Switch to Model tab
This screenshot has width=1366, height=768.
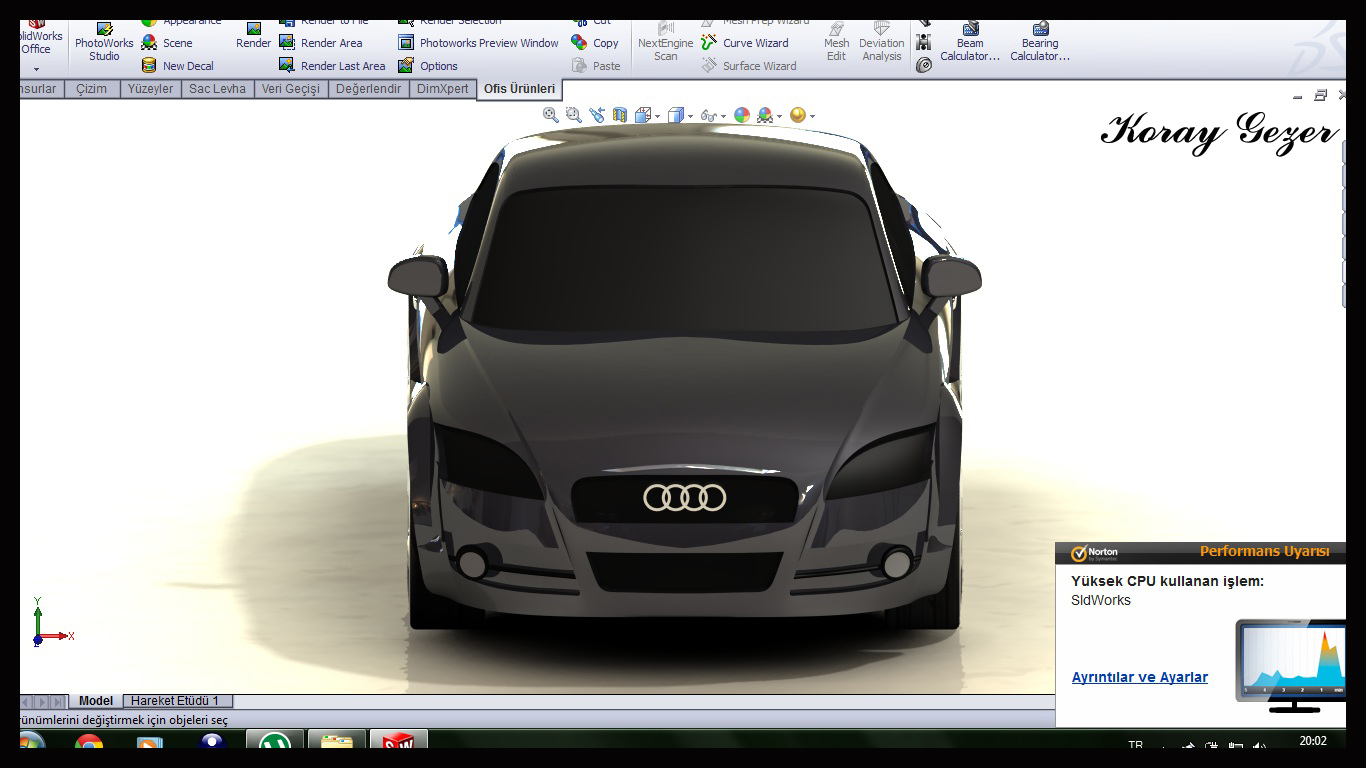point(96,701)
